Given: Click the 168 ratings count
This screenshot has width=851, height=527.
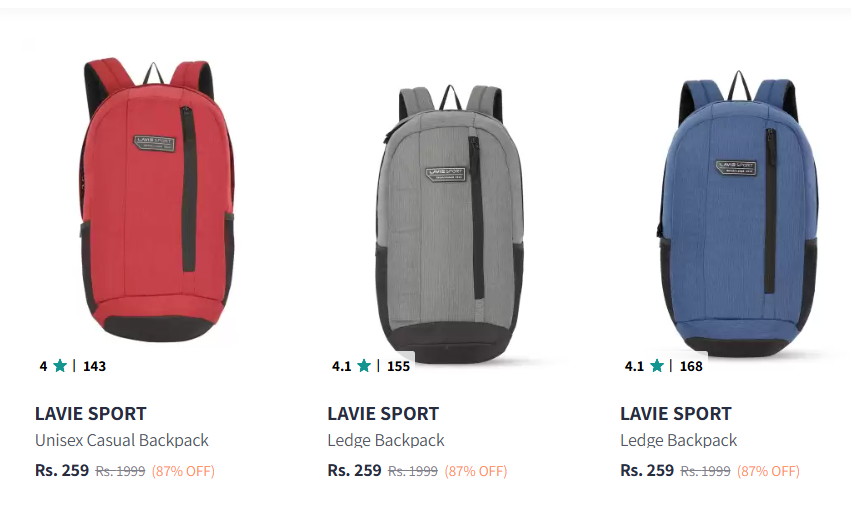Looking at the screenshot, I should coord(691,366).
